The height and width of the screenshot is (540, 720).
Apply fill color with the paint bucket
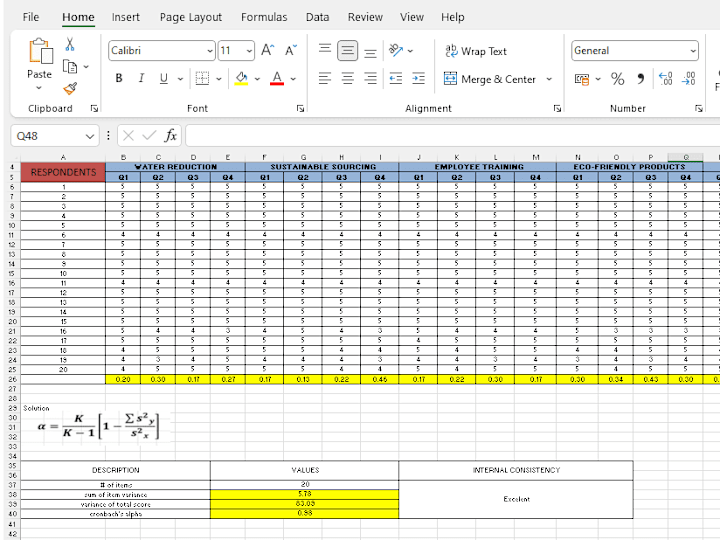(x=241, y=79)
